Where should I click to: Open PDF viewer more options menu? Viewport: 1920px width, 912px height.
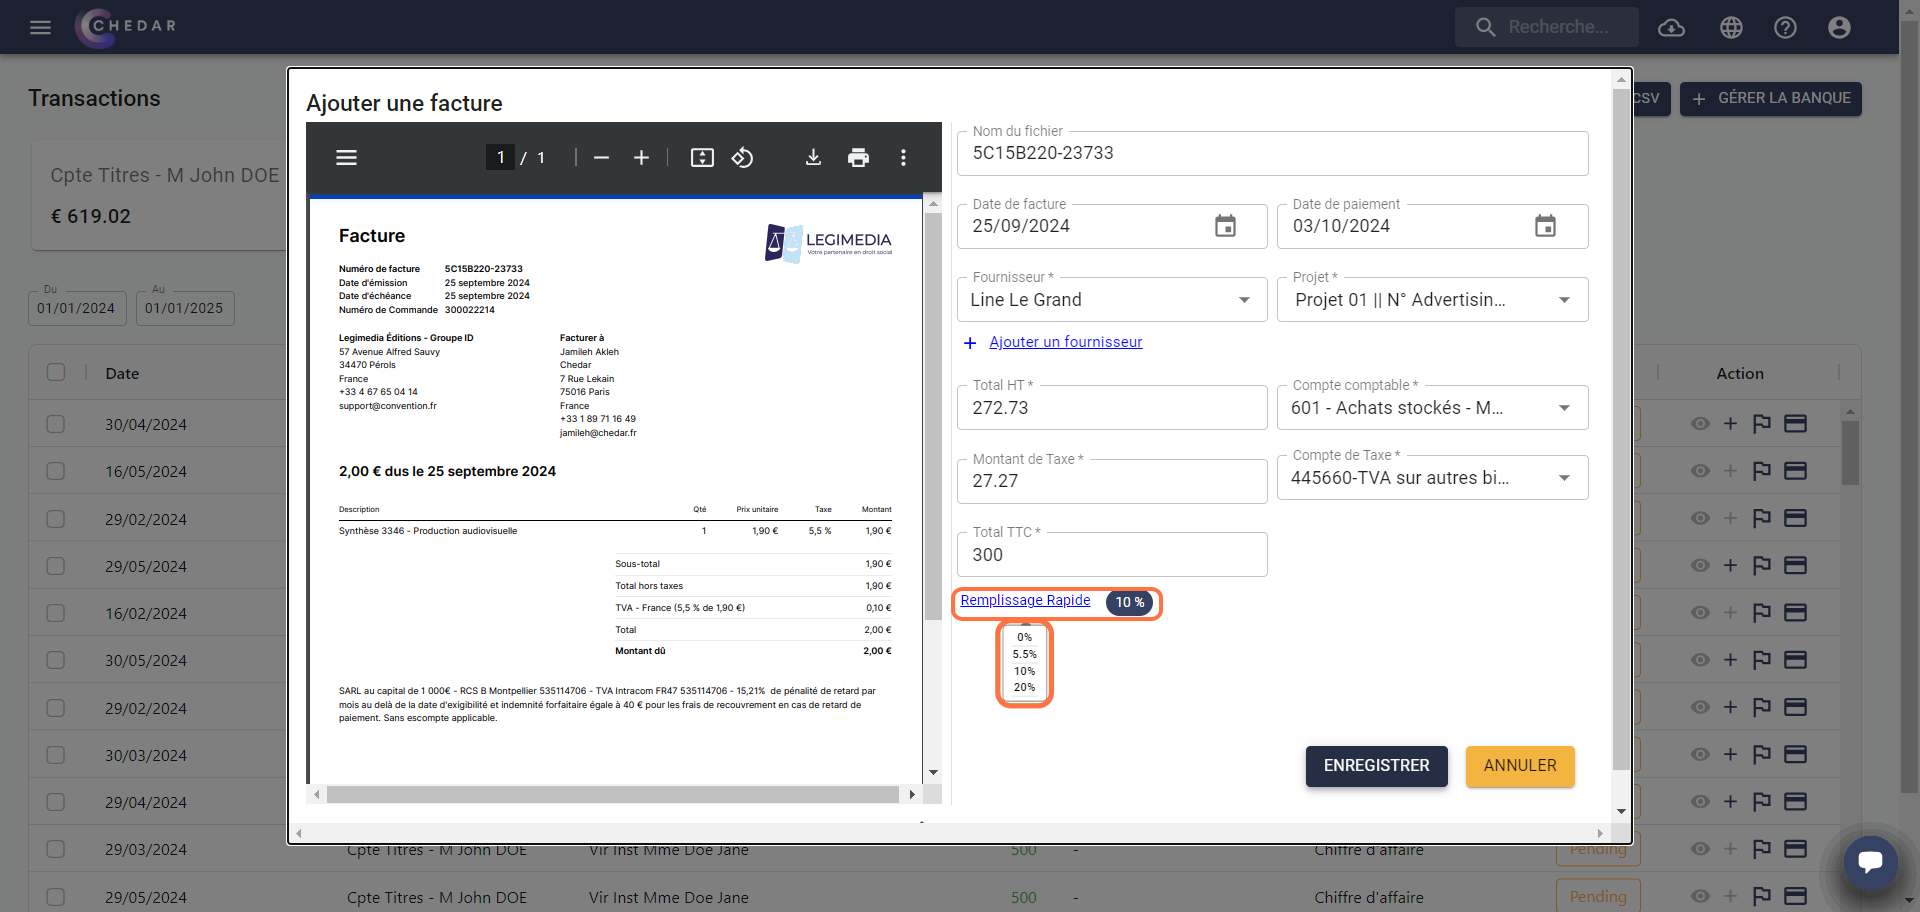(903, 158)
